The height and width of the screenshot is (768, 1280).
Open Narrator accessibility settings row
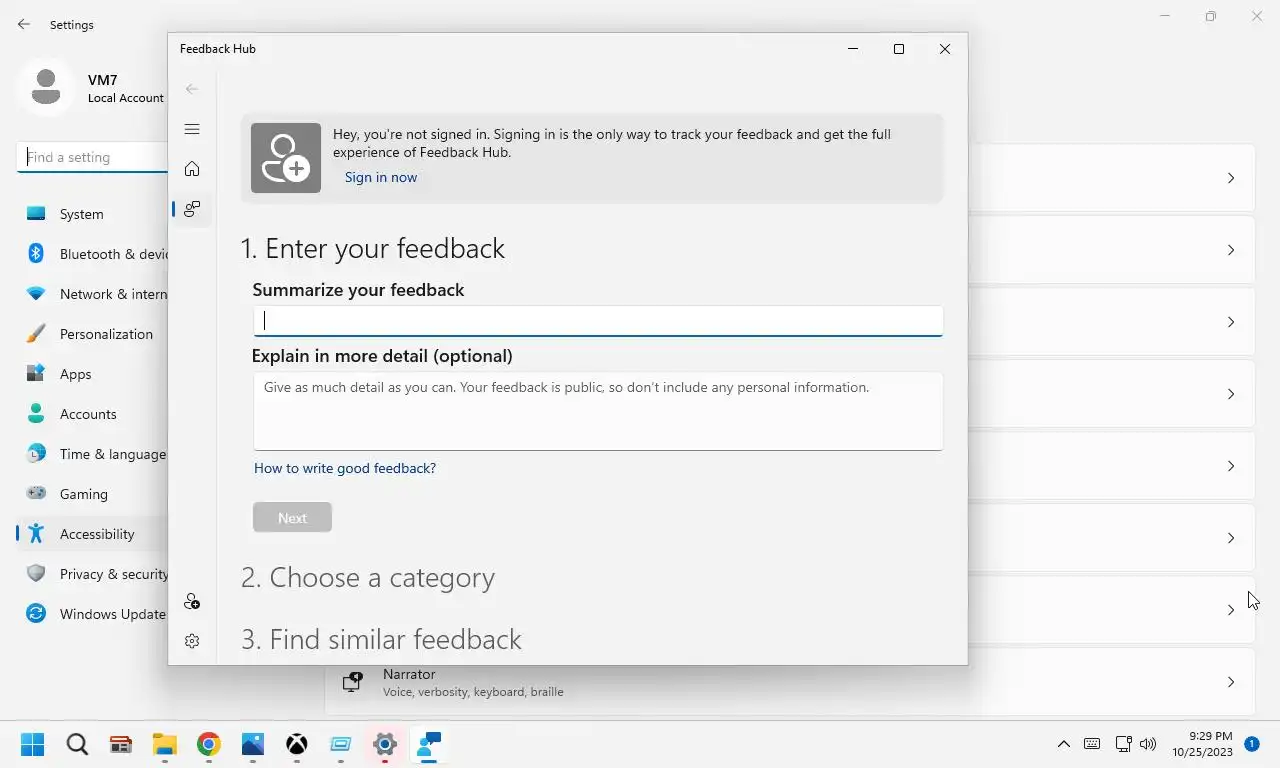[x=790, y=682]
